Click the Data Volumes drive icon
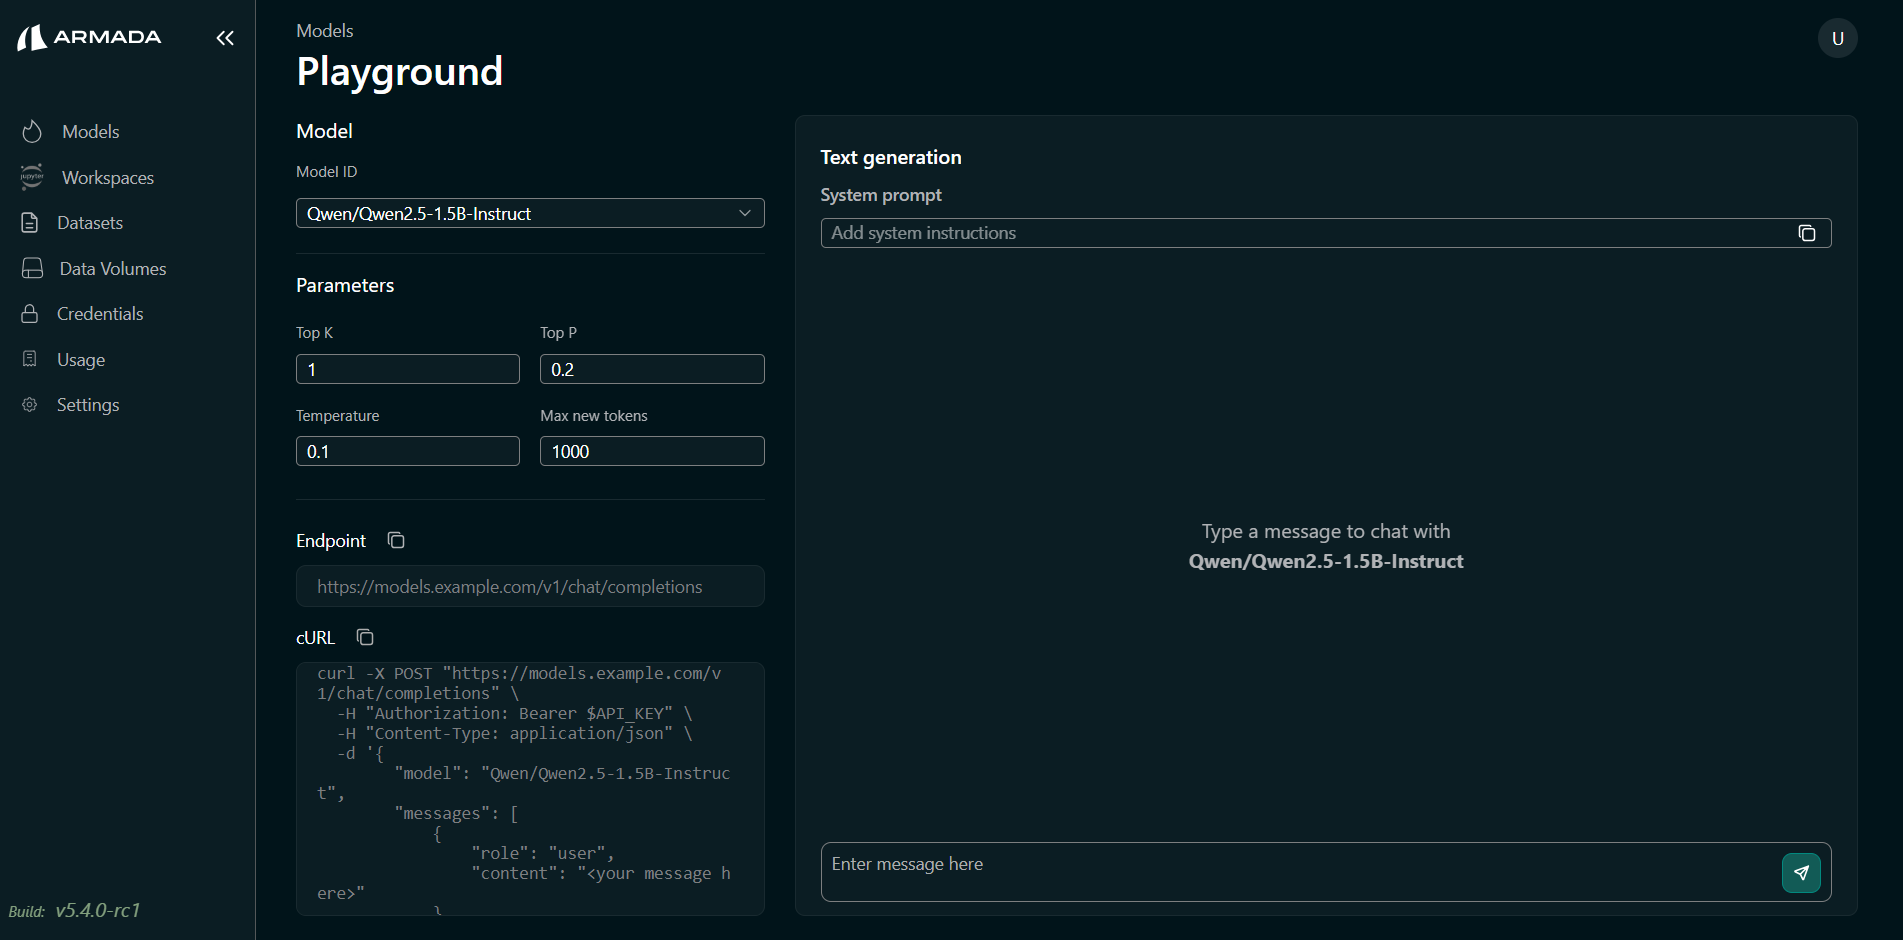 [32, 268]
